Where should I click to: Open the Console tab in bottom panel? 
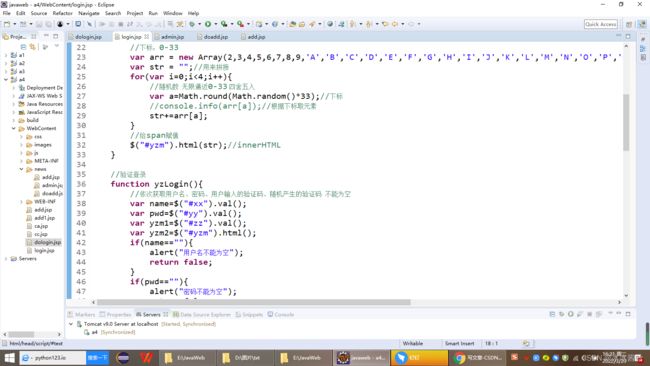281,315
